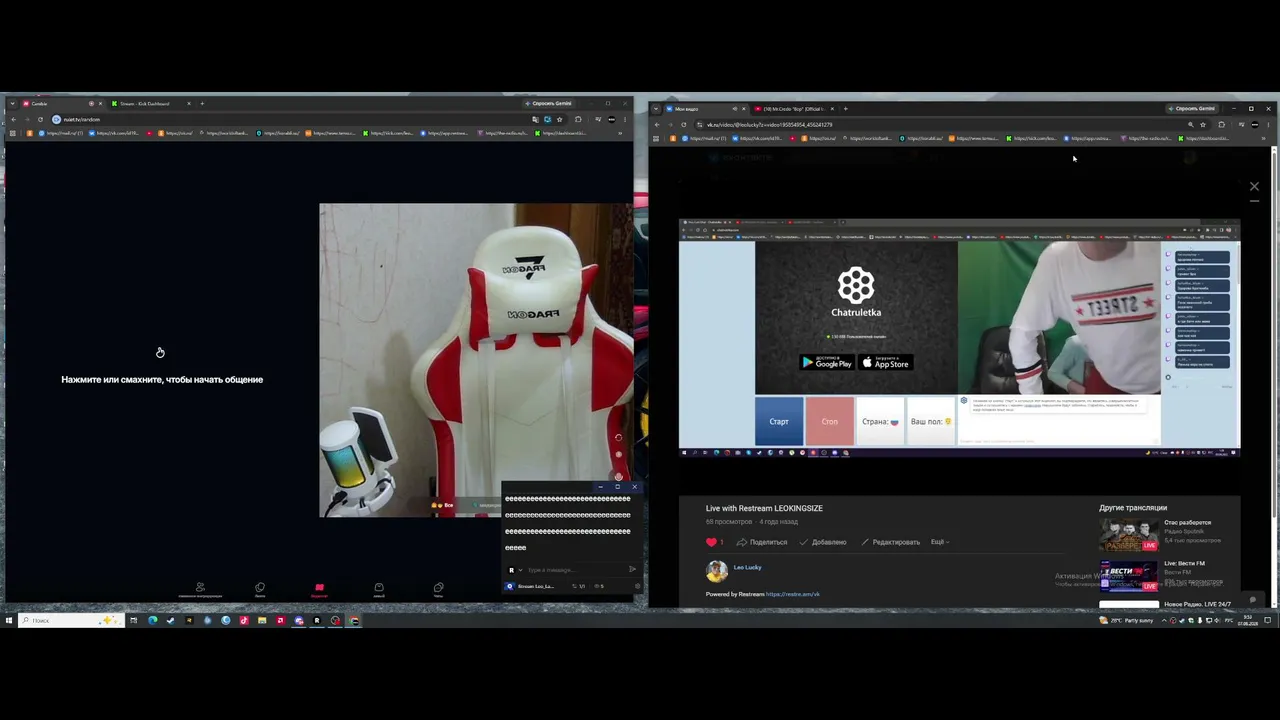Go back in the right browser
The image size is (1280, 720).
click(656, 125)
